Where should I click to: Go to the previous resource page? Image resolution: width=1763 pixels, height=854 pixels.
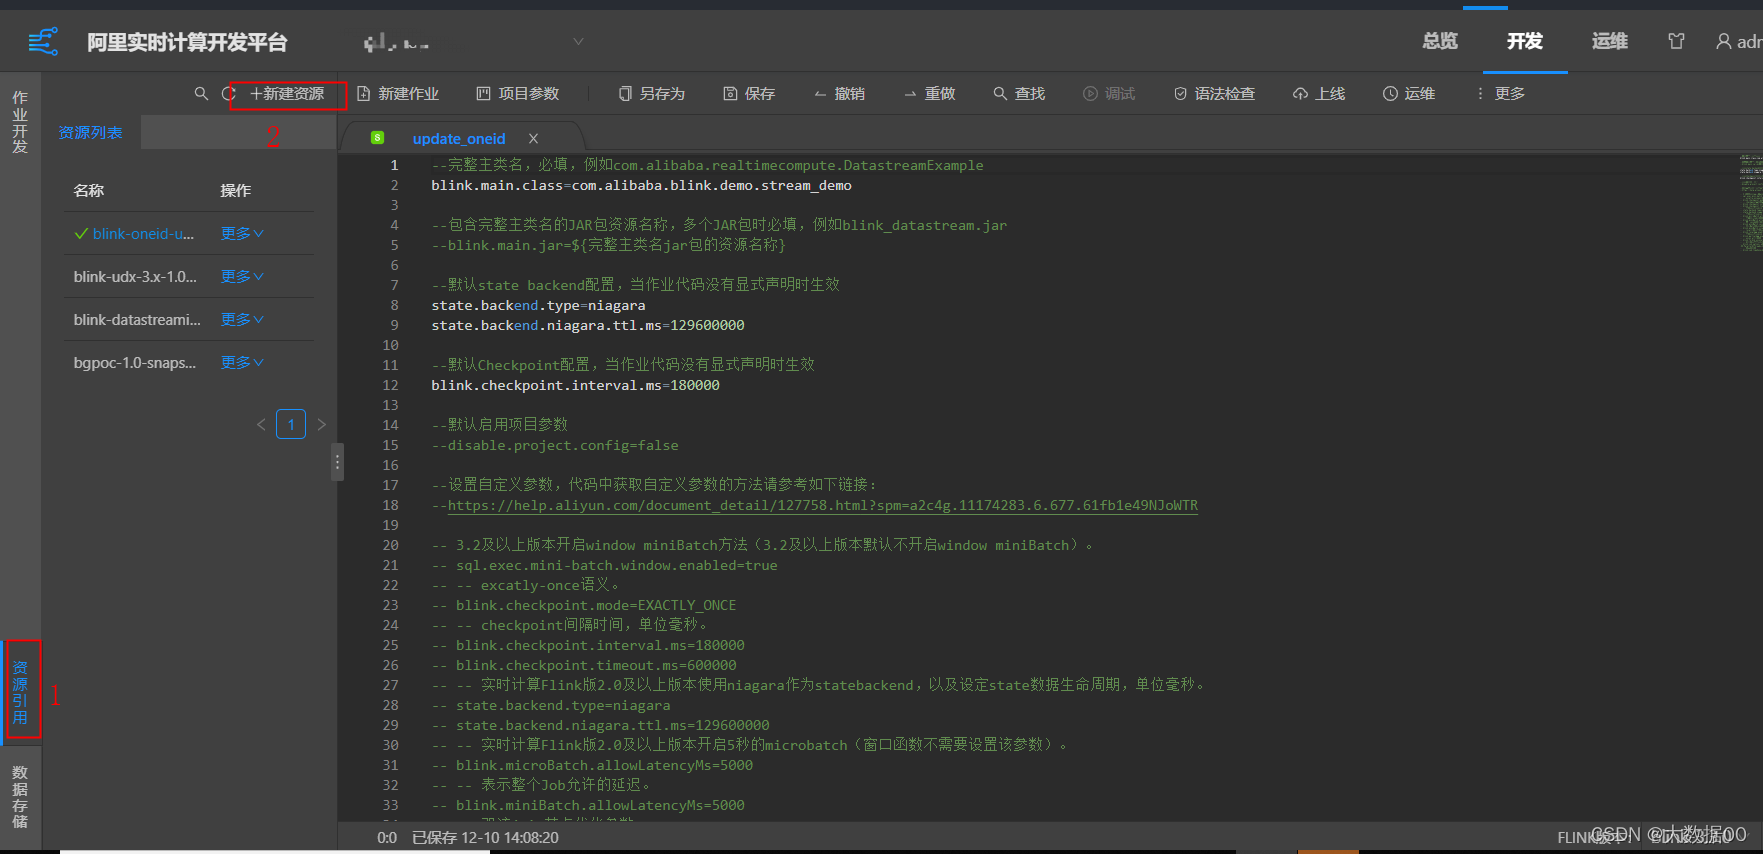point(261,424)
